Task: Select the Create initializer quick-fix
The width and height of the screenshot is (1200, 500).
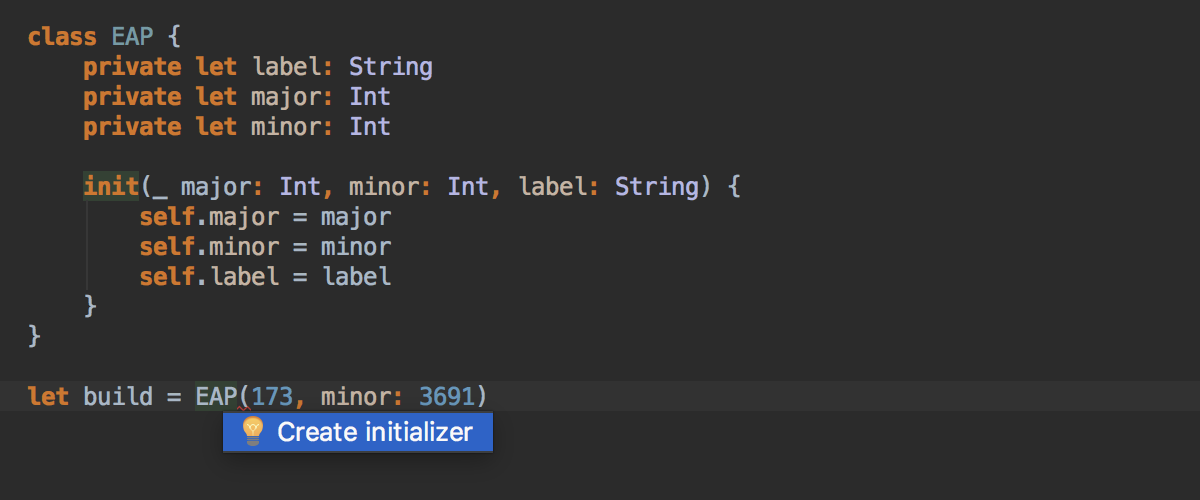Action: tap(357, 432)
